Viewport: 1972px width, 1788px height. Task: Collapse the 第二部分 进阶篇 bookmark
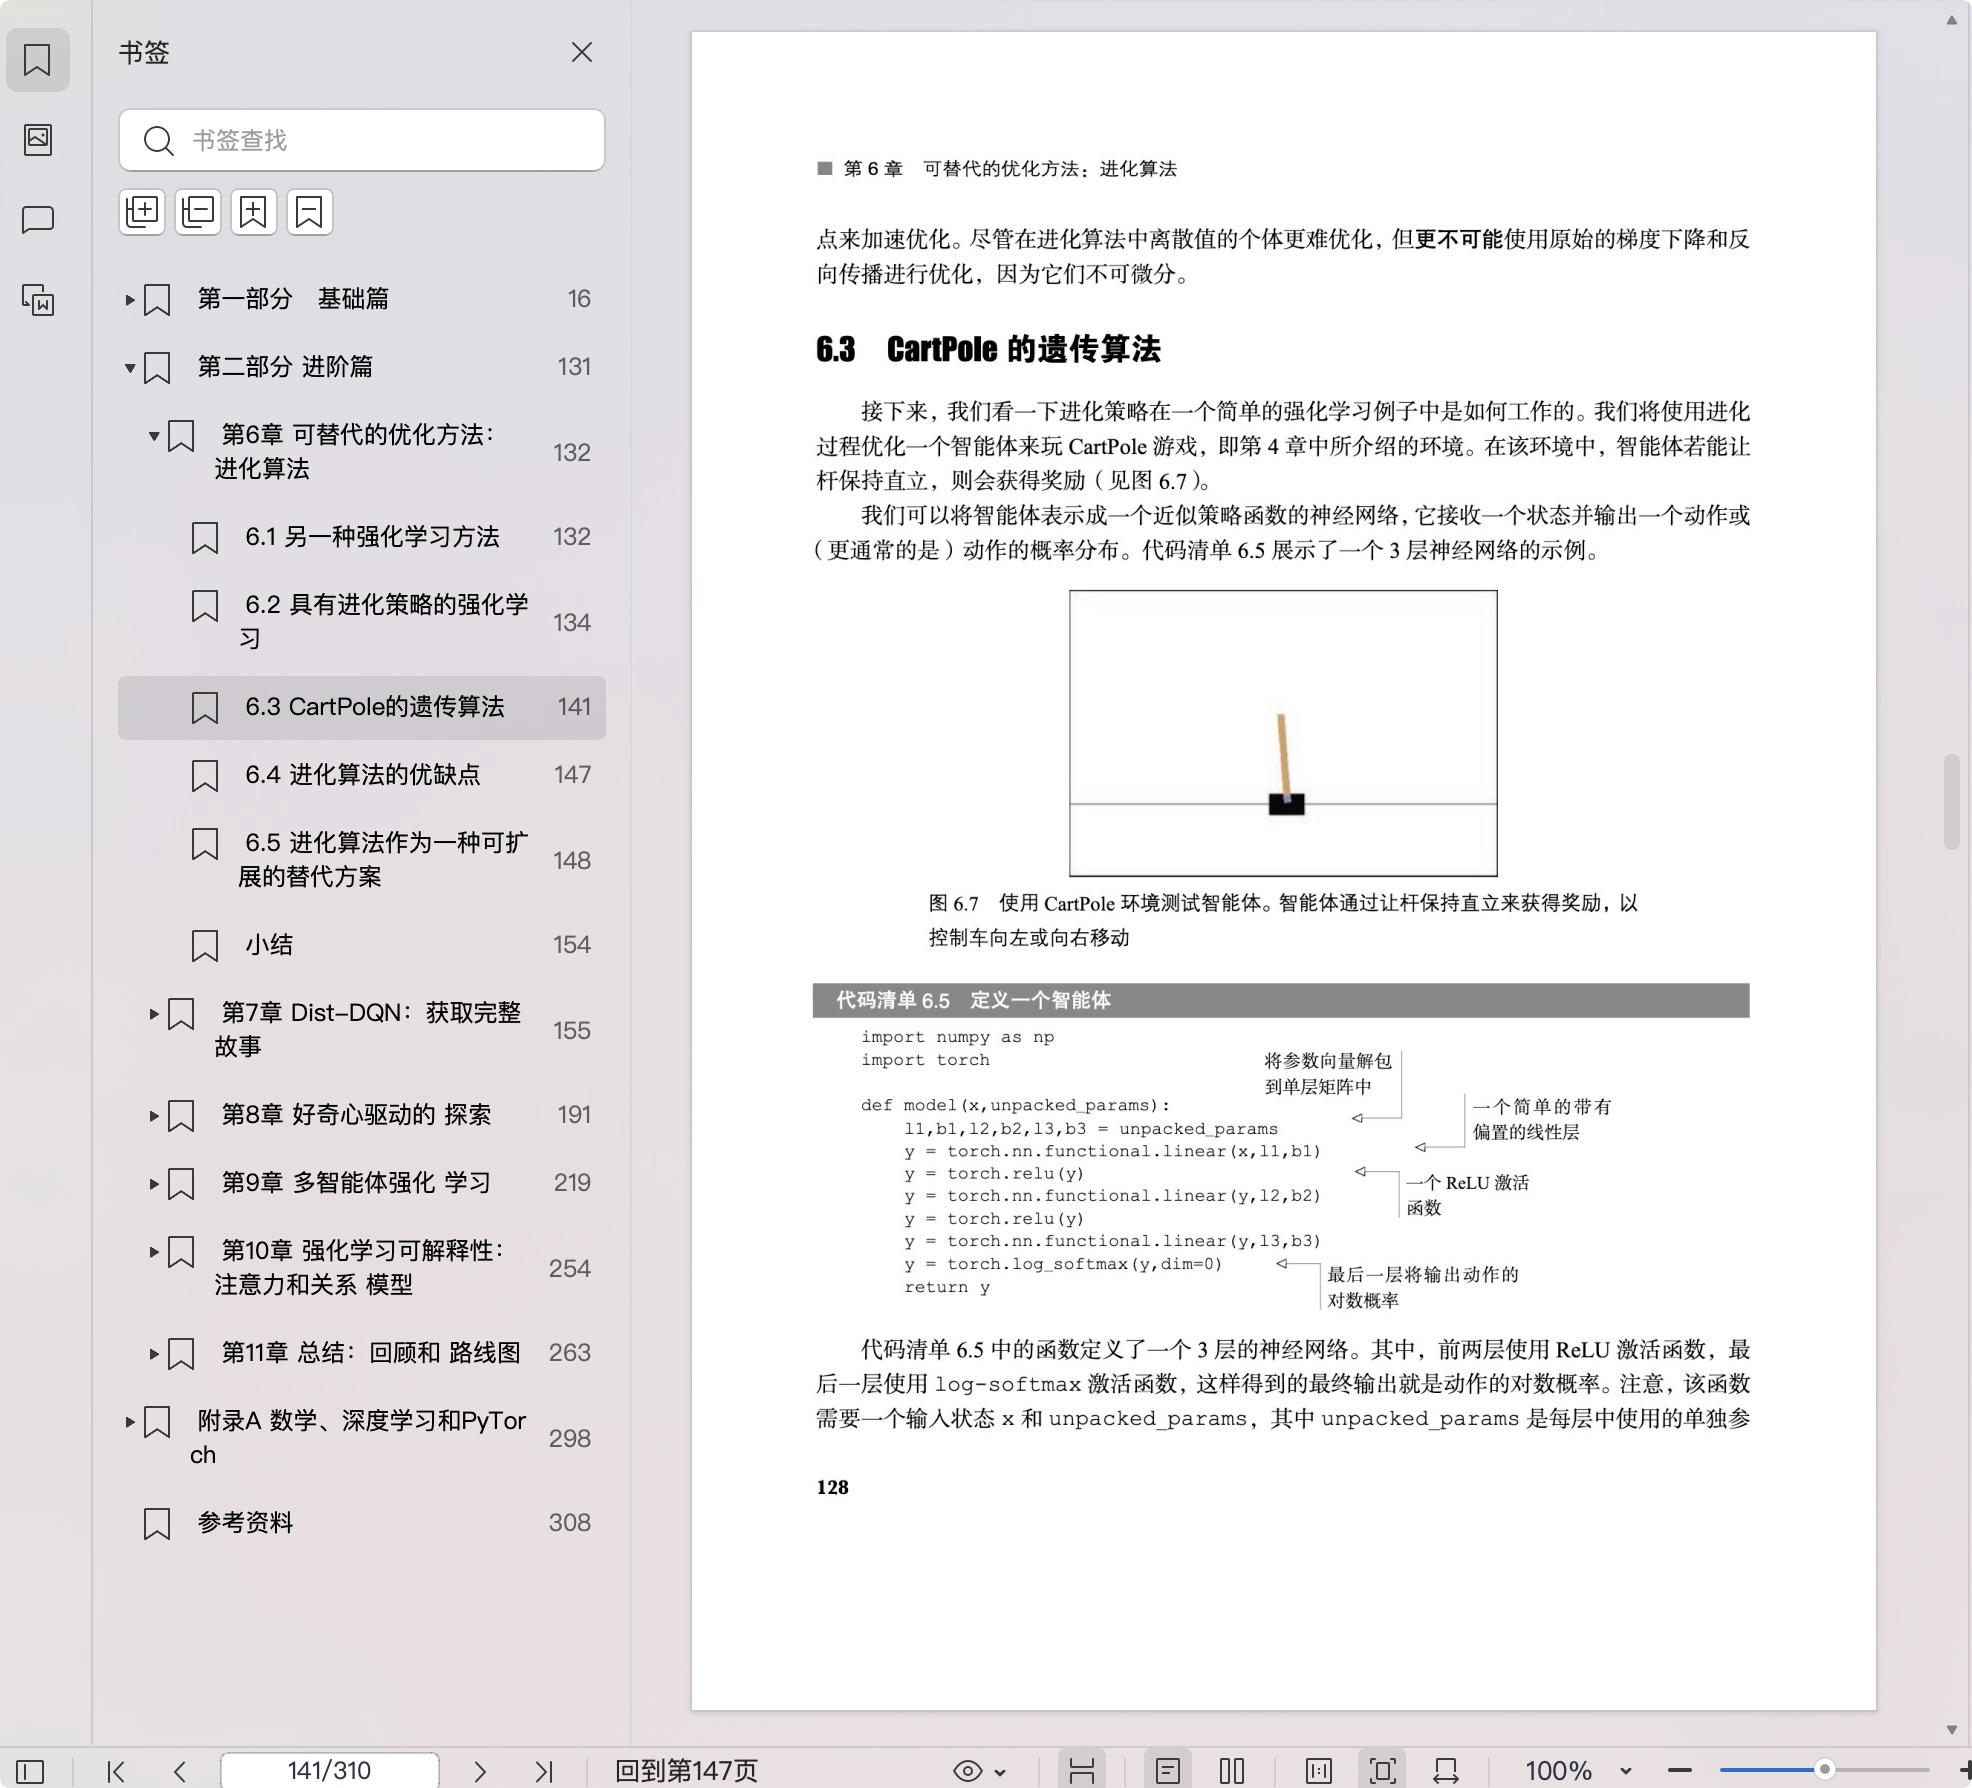[x=130, y=367]
